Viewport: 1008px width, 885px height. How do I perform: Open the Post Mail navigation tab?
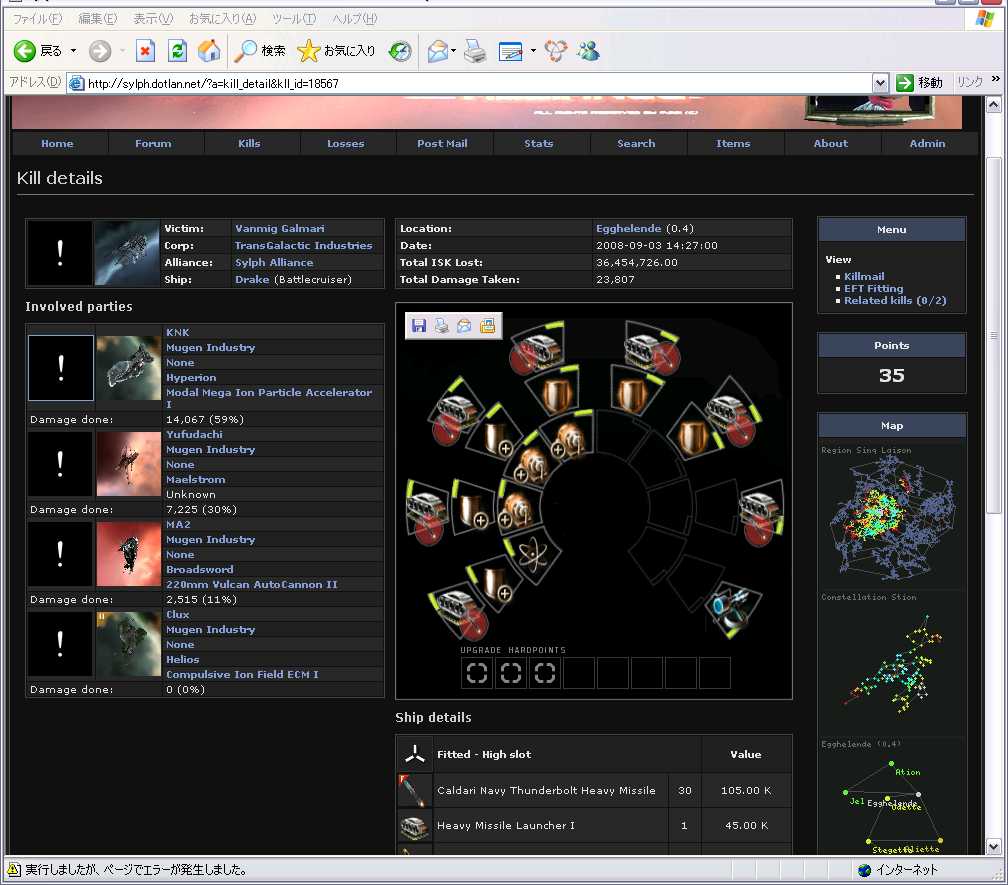[442, 143]
